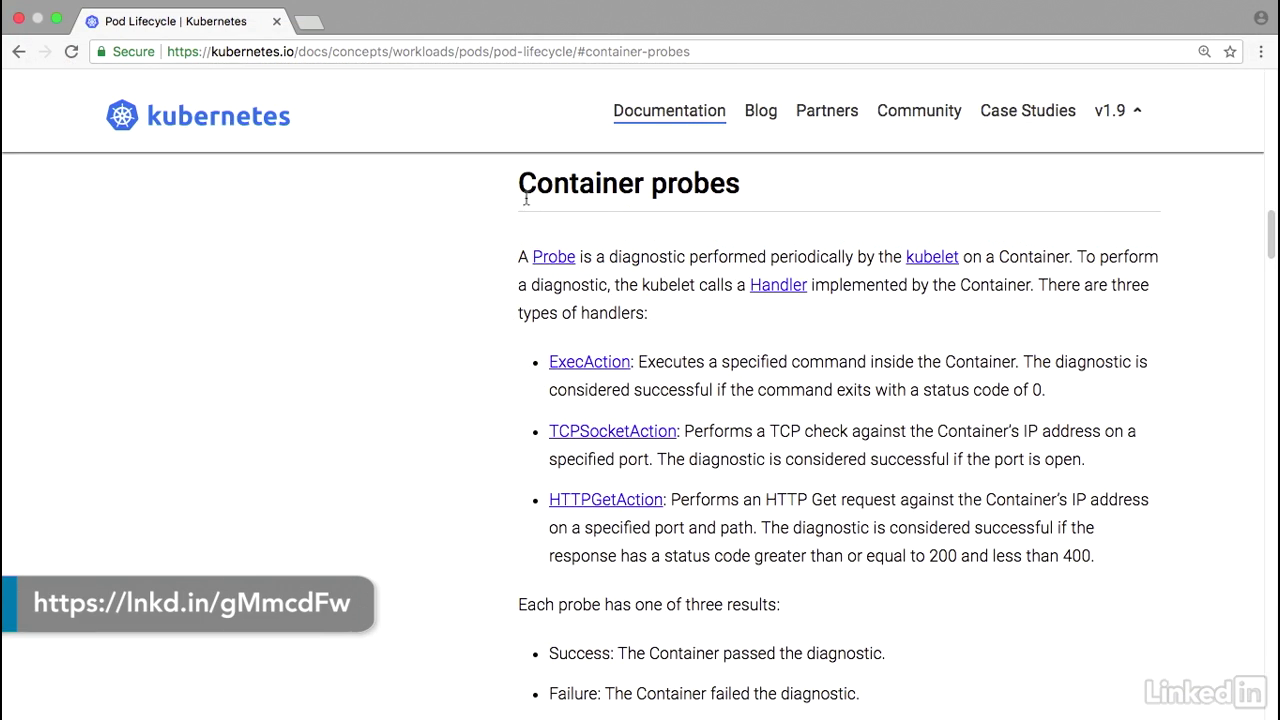
Task: Open the Blog nav item
Action: coord(760,111)
